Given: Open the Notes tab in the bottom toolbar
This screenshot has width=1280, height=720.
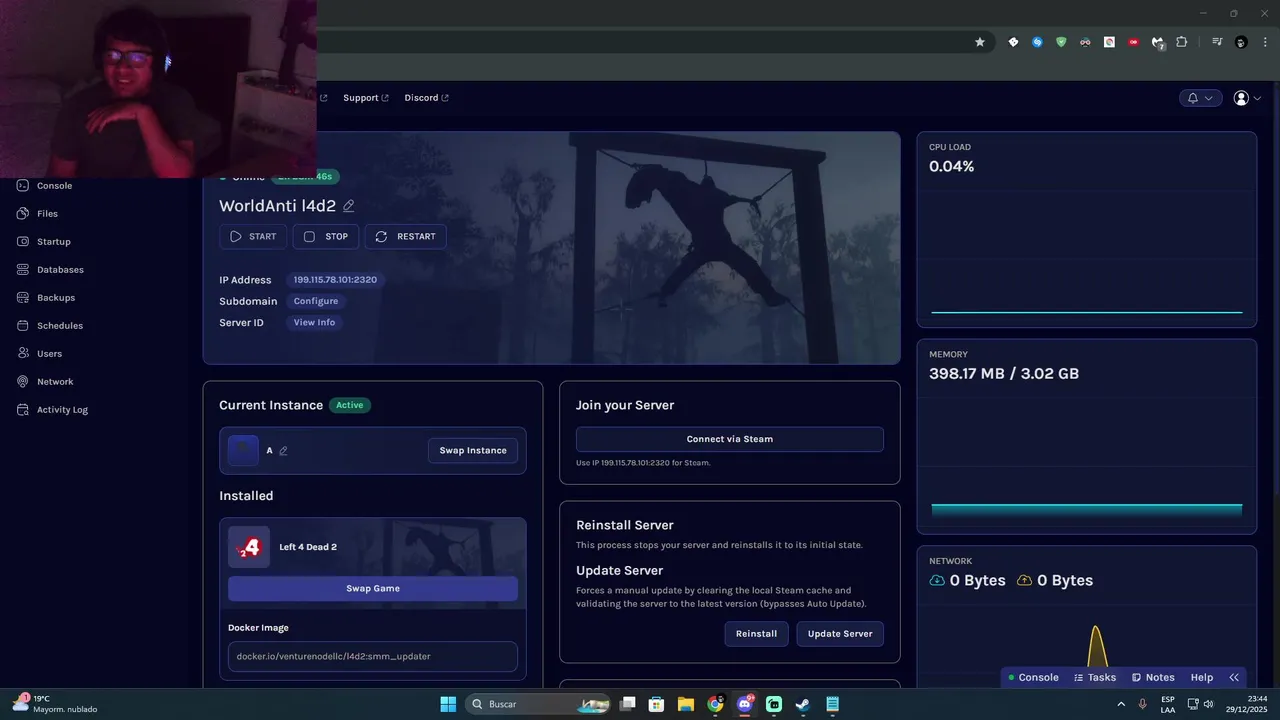Looking at the screenshot, I should pos(1153,678).
